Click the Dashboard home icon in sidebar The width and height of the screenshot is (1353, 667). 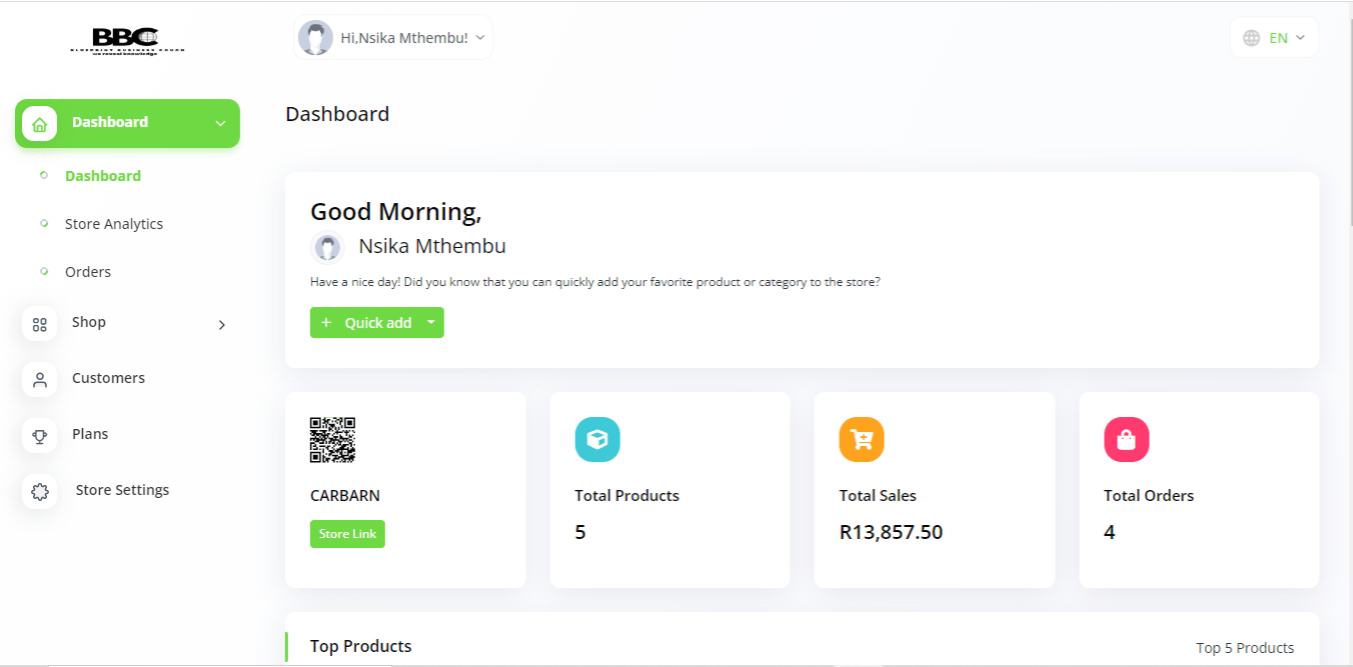pos(39,124)
